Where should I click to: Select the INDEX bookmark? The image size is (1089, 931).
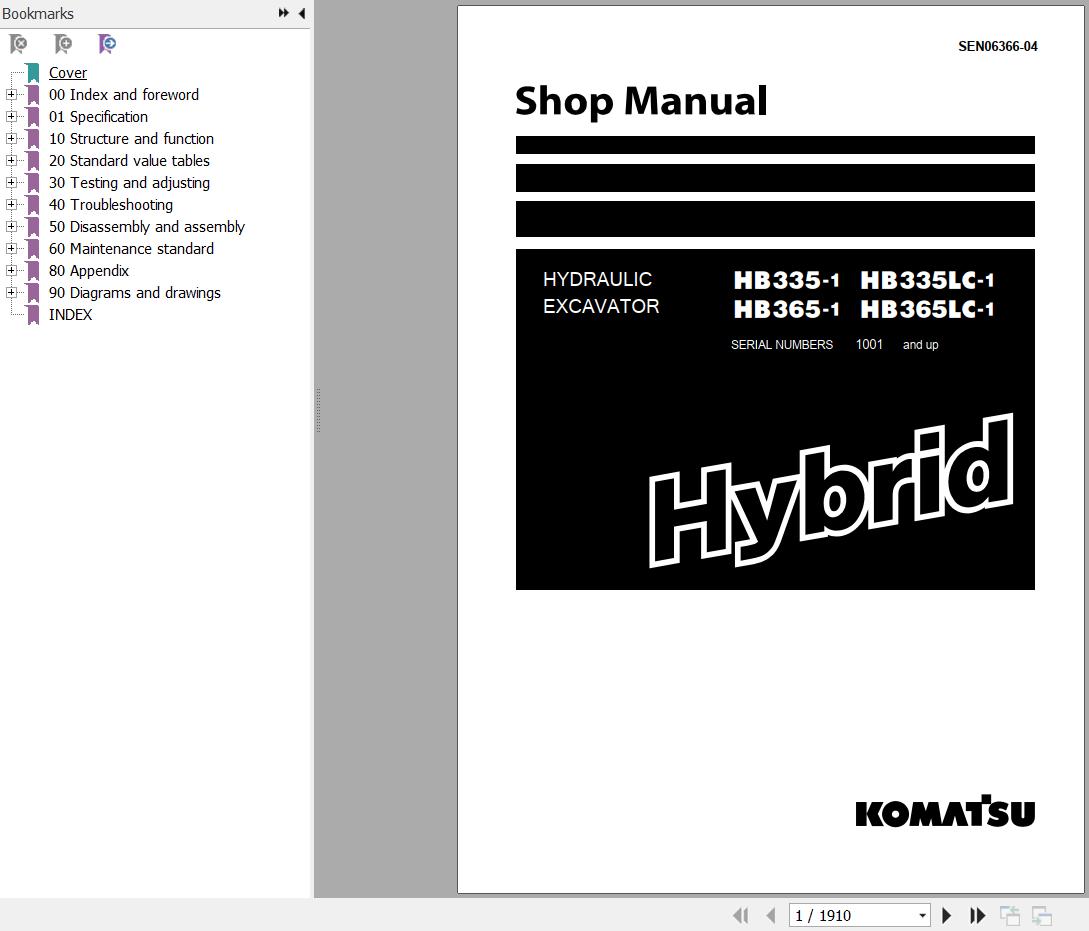tap(70, 315)
